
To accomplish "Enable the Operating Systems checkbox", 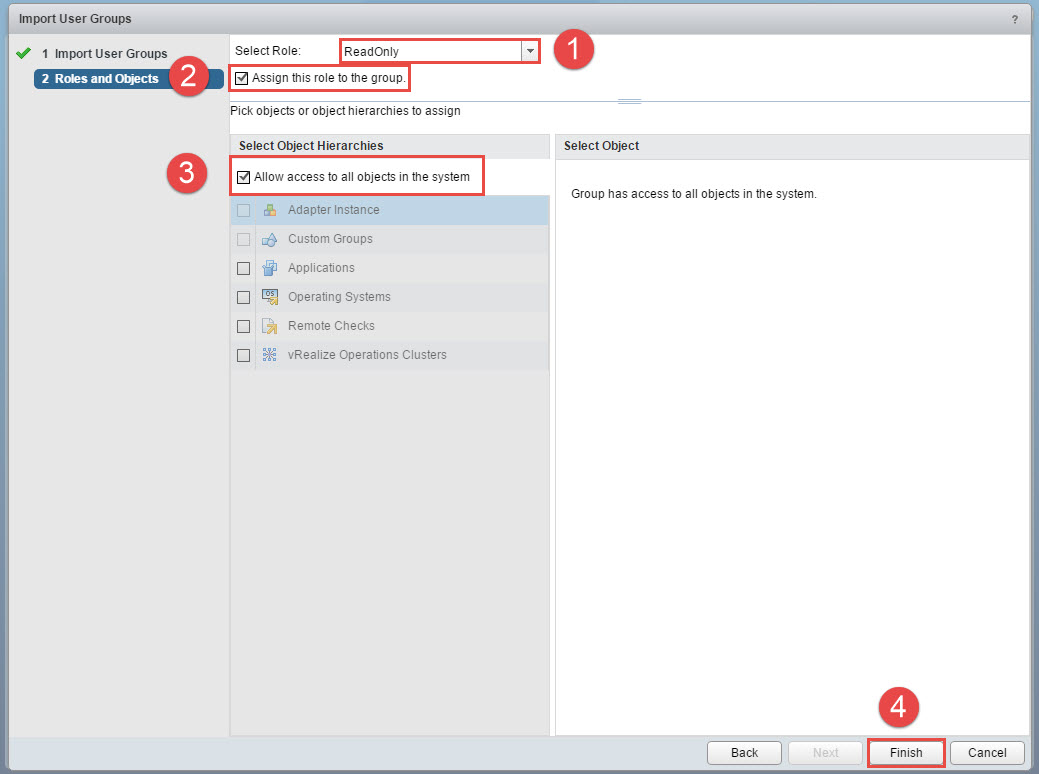I will [243, 297].
